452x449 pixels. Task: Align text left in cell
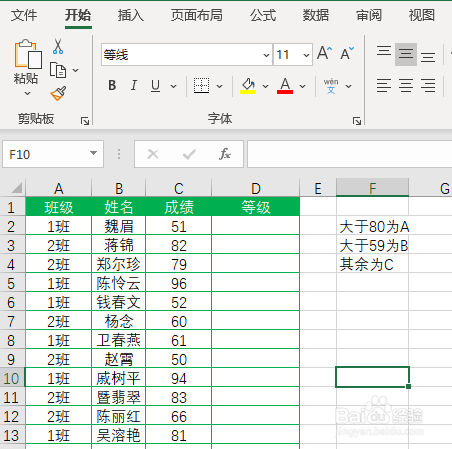[384, 85]
